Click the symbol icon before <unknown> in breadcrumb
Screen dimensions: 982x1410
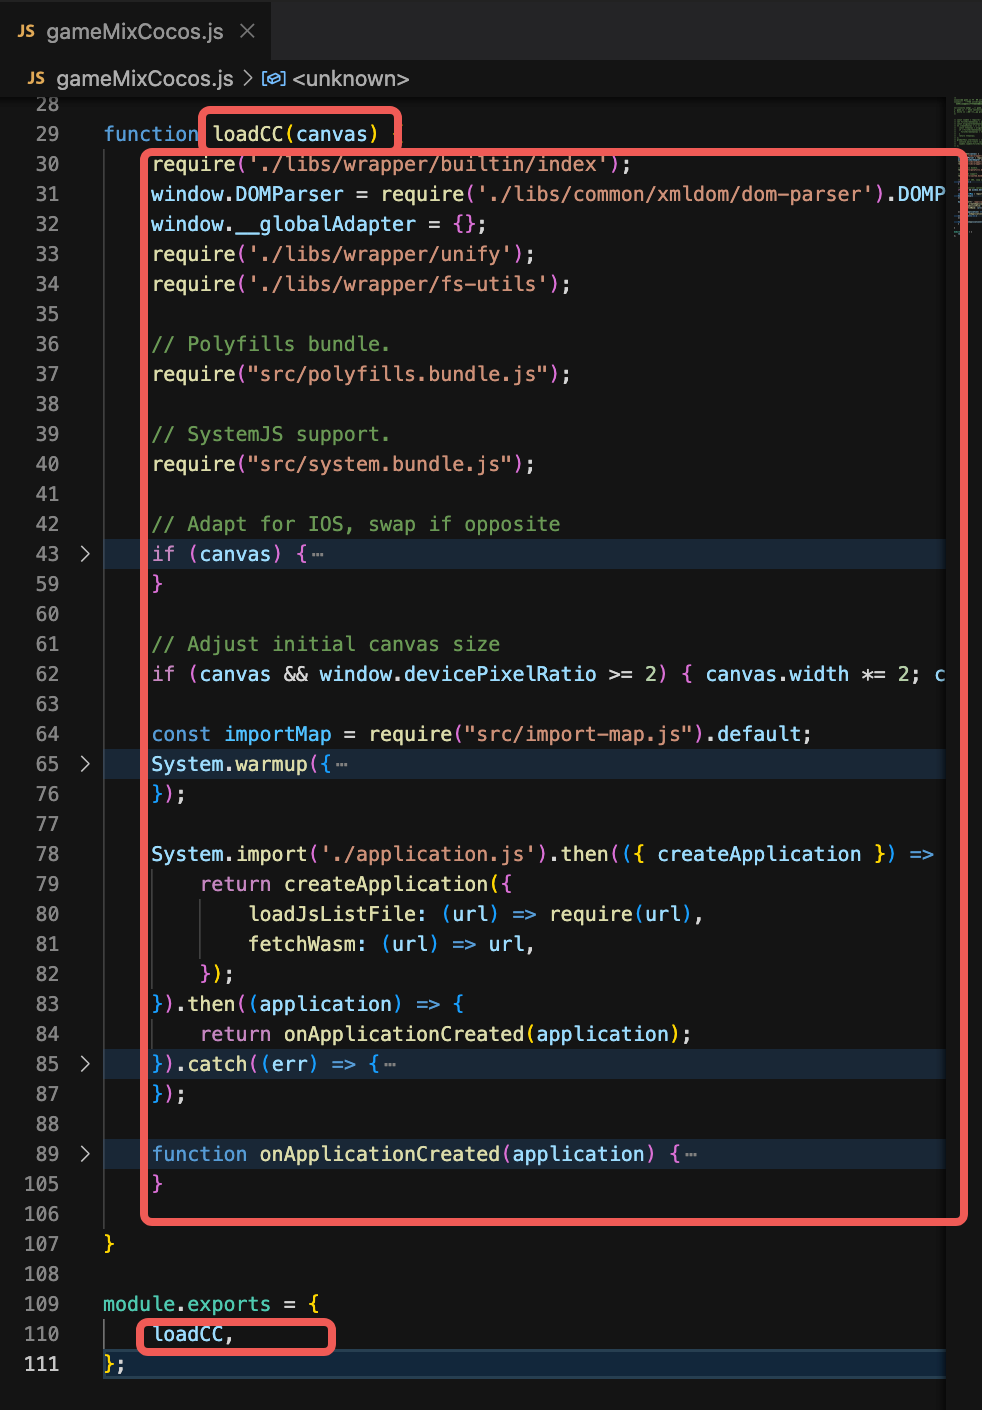click(x=273, y=78)
